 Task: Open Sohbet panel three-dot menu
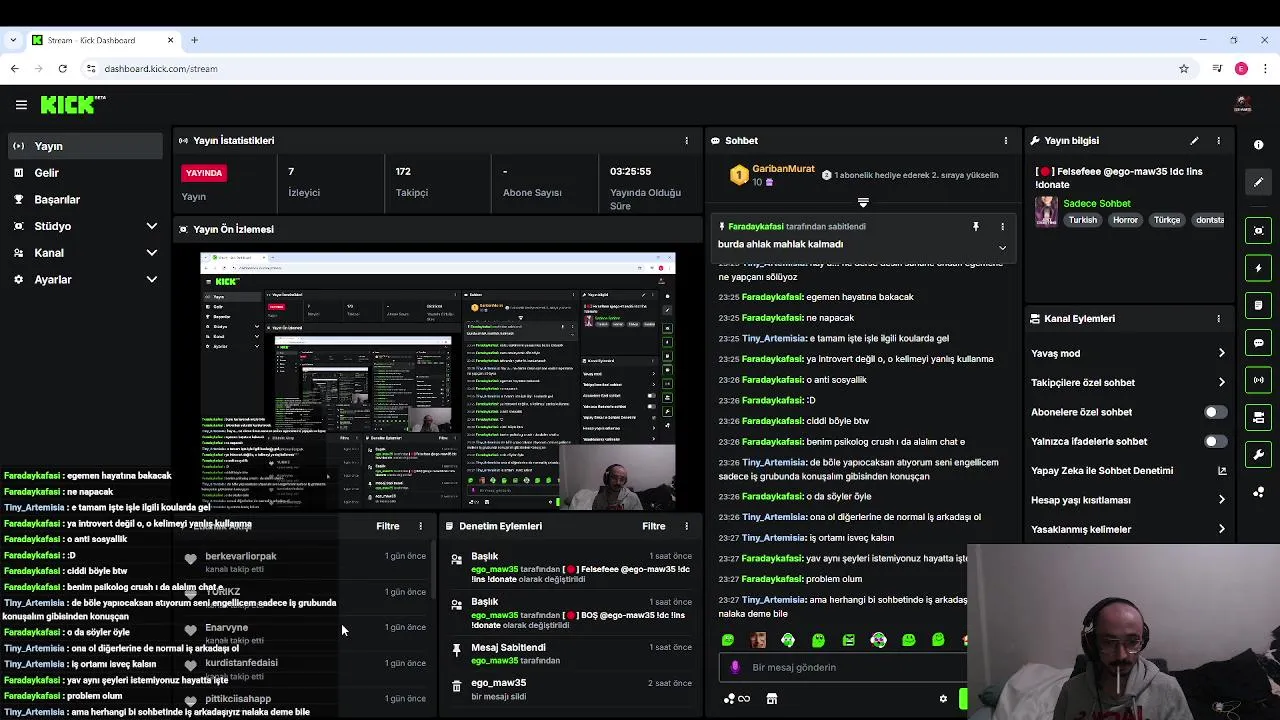(x=1006, y=141)
